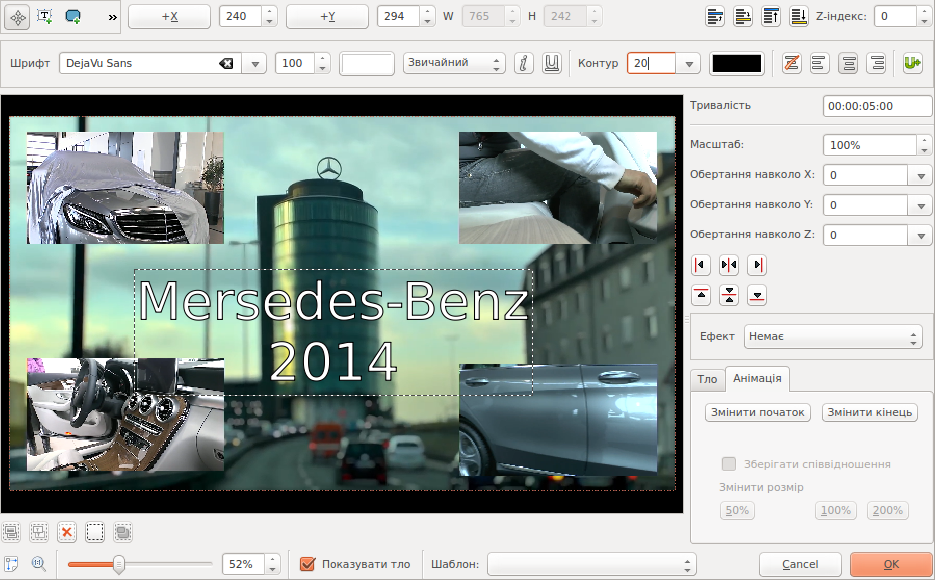
Task: Click the Масштаб scale field
Action: click(x=869, y=145)
